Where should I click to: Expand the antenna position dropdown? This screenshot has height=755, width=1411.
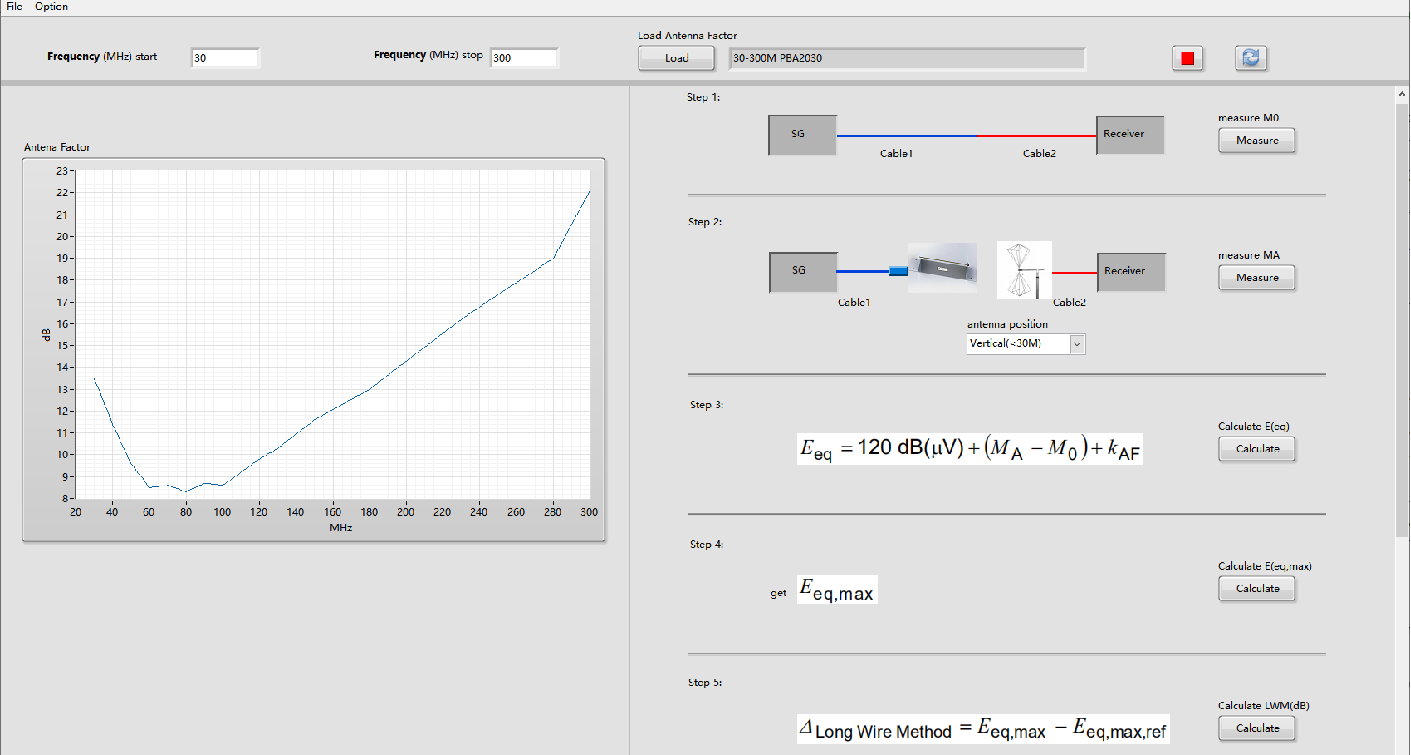[x=1077, y=344]
